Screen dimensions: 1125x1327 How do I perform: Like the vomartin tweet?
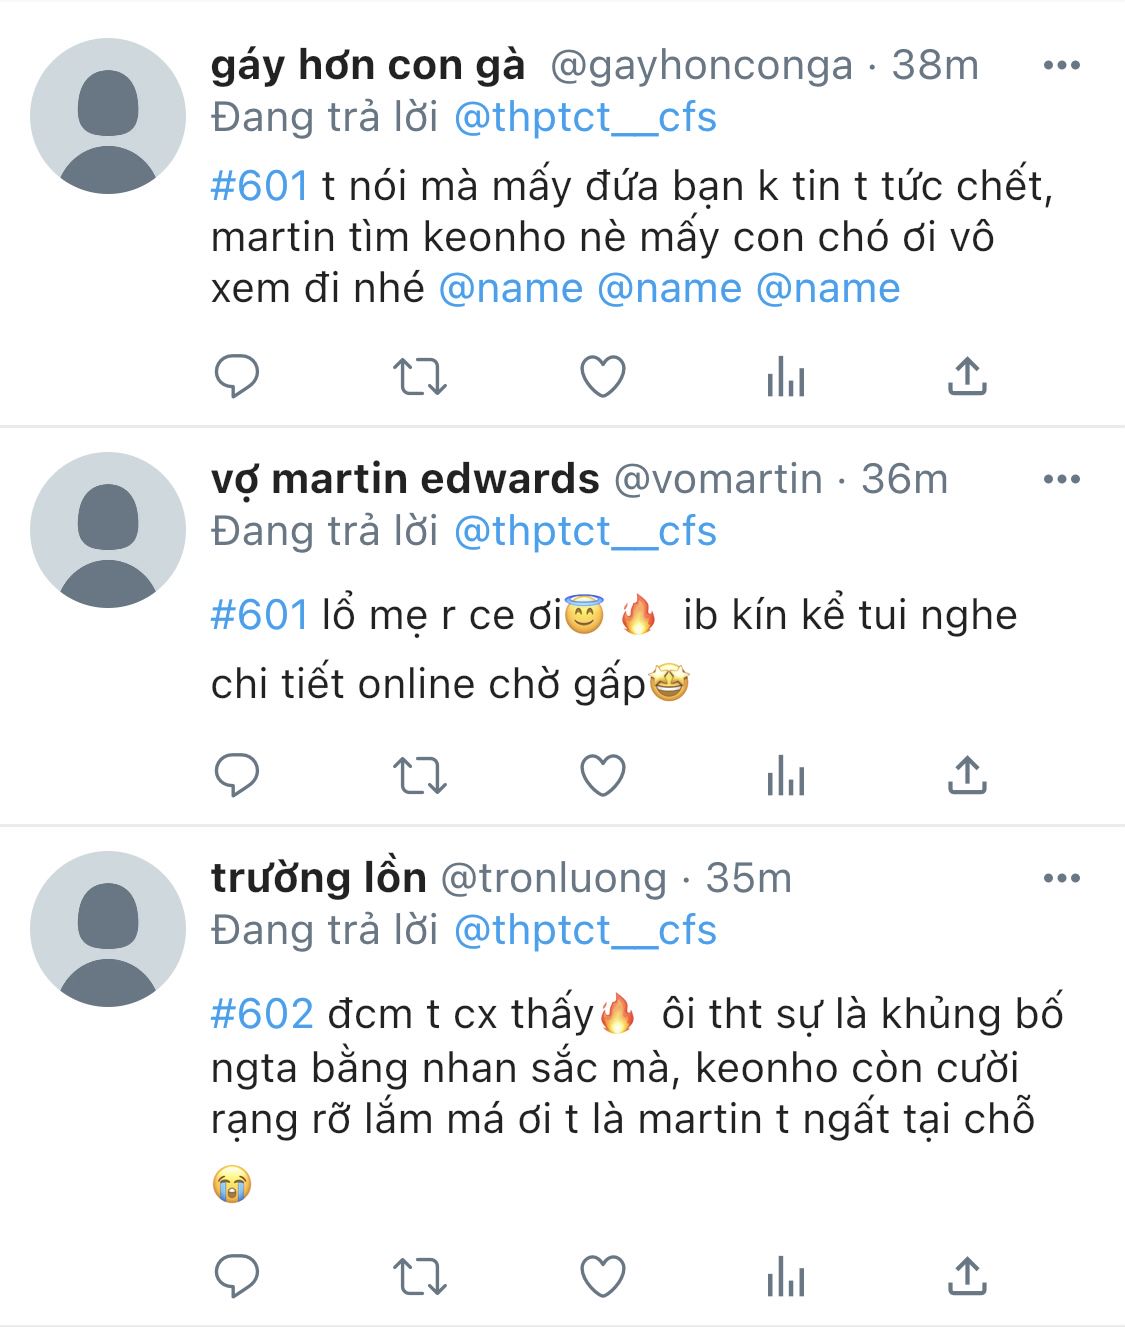[x=603, y=776]
